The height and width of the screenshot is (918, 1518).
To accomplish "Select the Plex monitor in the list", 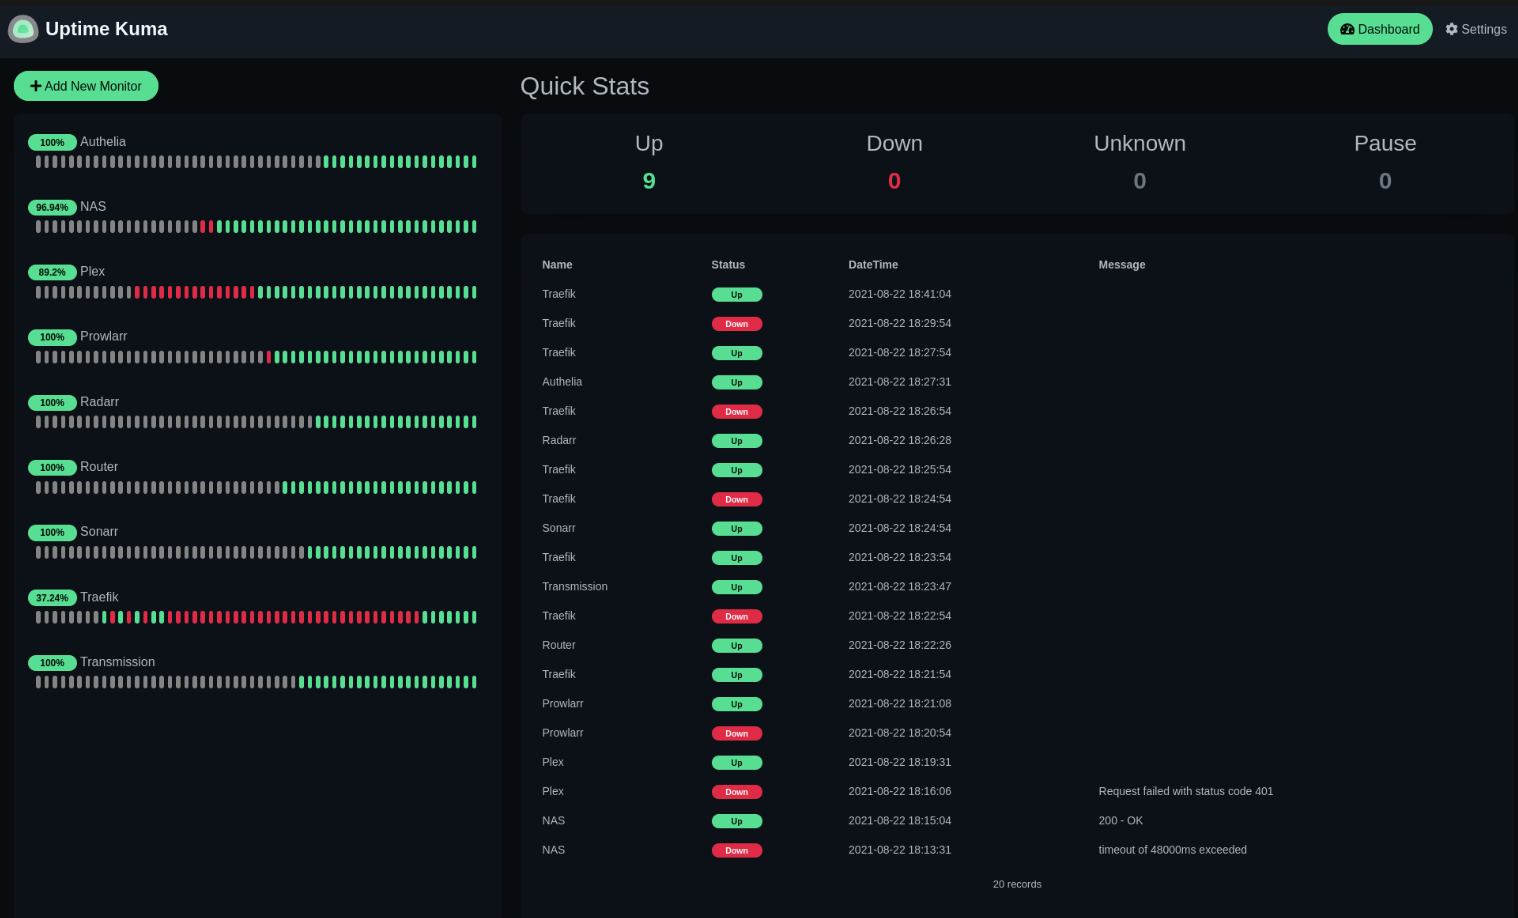I will click(92, 272).
